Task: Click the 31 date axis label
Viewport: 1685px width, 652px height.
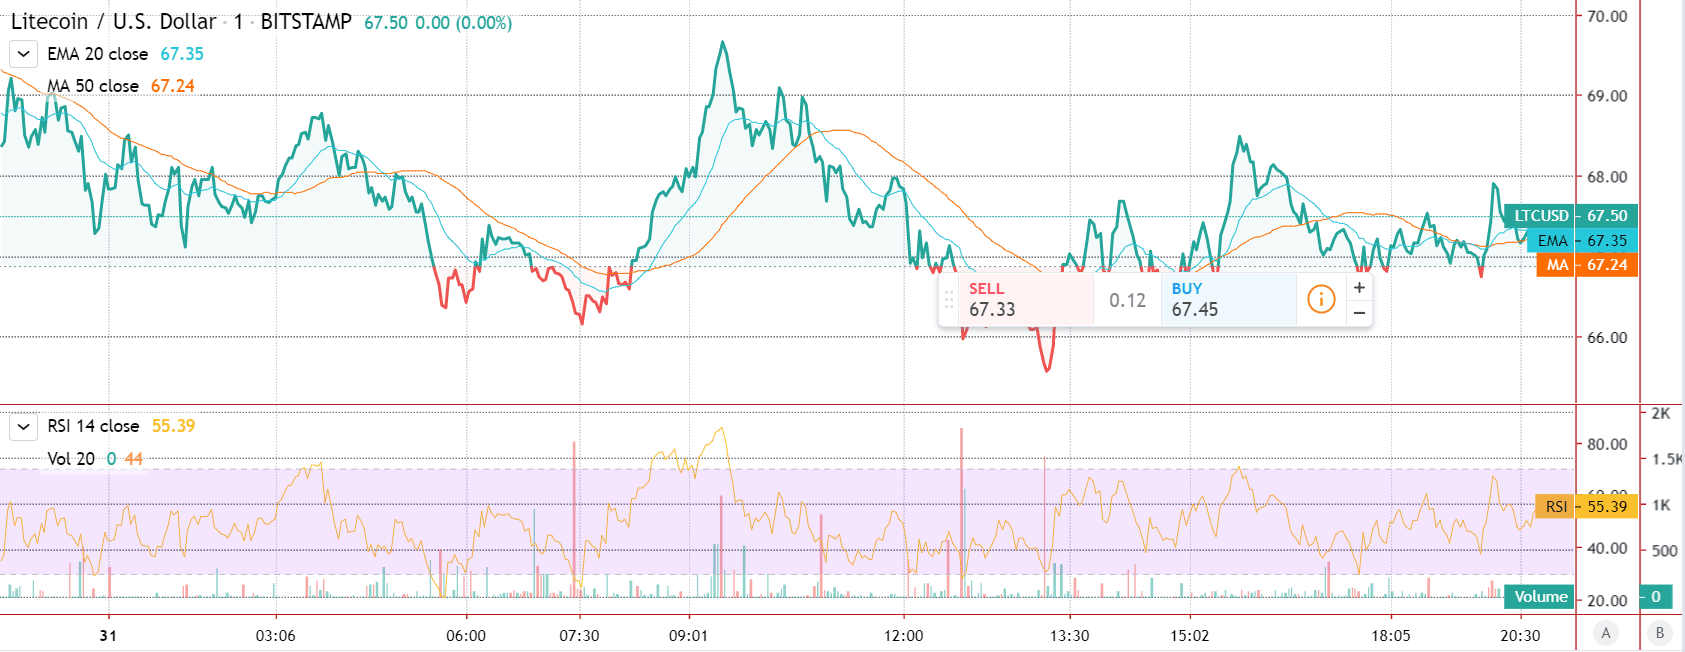Action: 108,636
